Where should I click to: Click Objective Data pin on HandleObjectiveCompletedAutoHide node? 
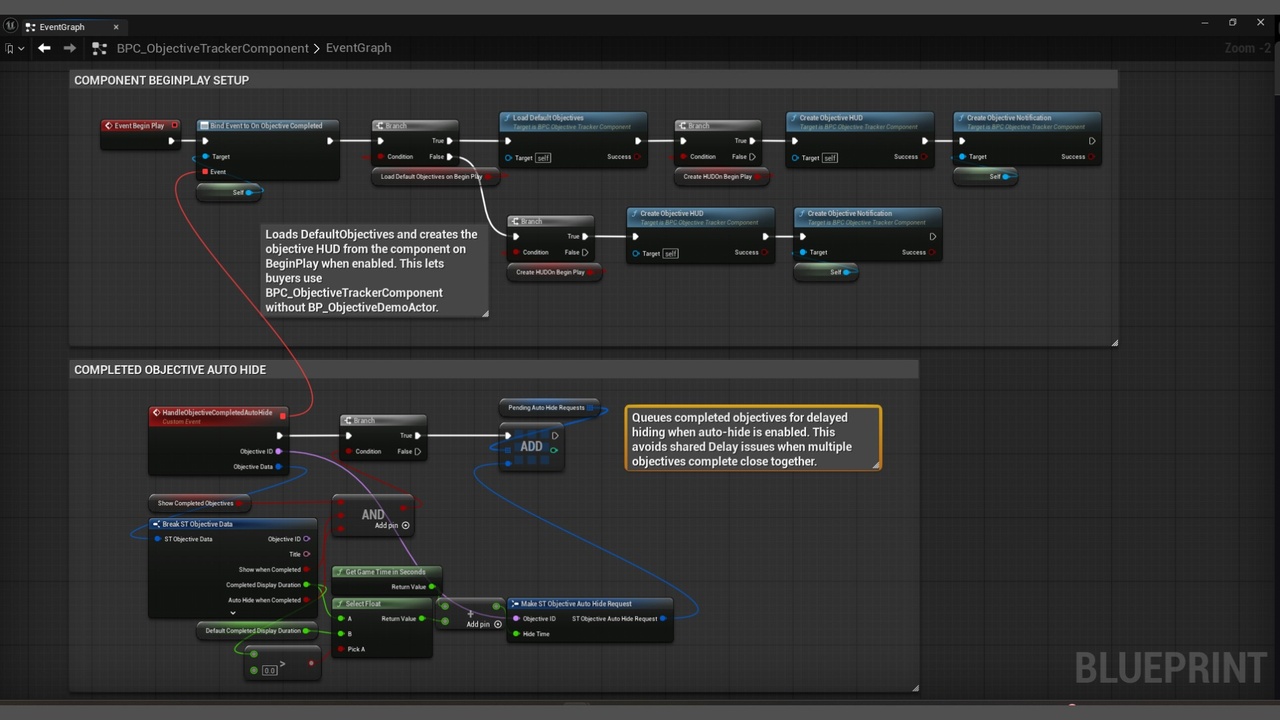point(279,467)
